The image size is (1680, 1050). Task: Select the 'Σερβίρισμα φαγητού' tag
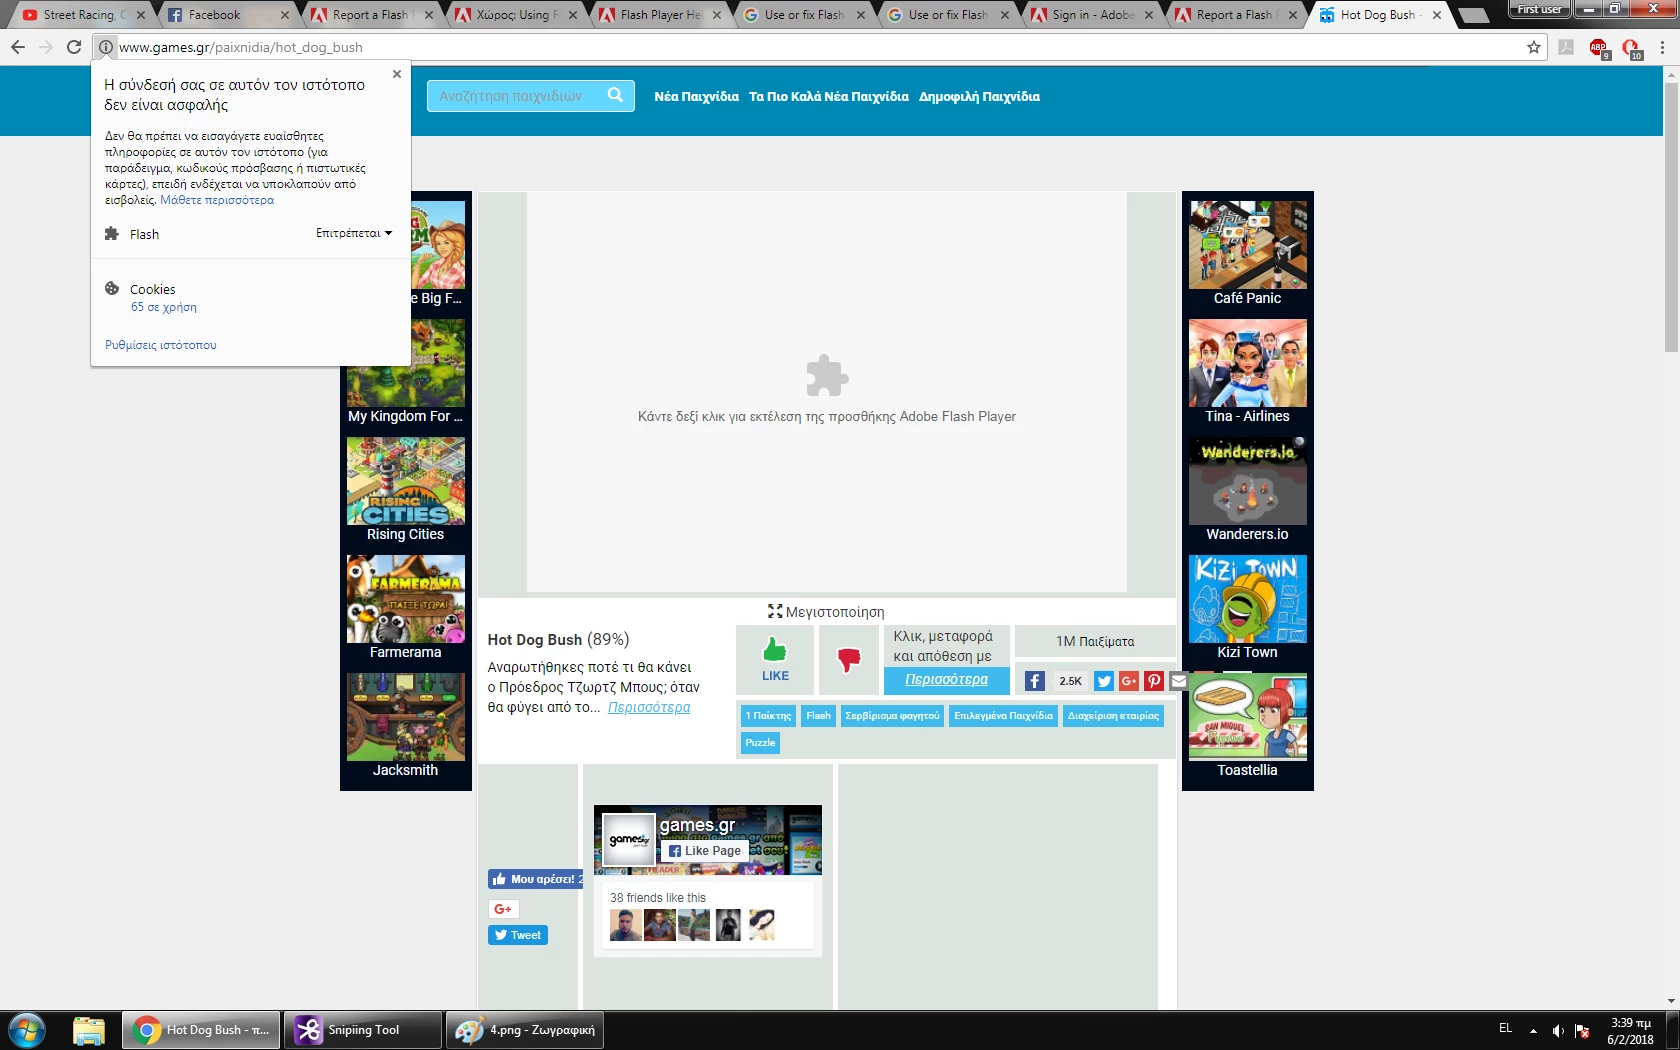(892, 716)
